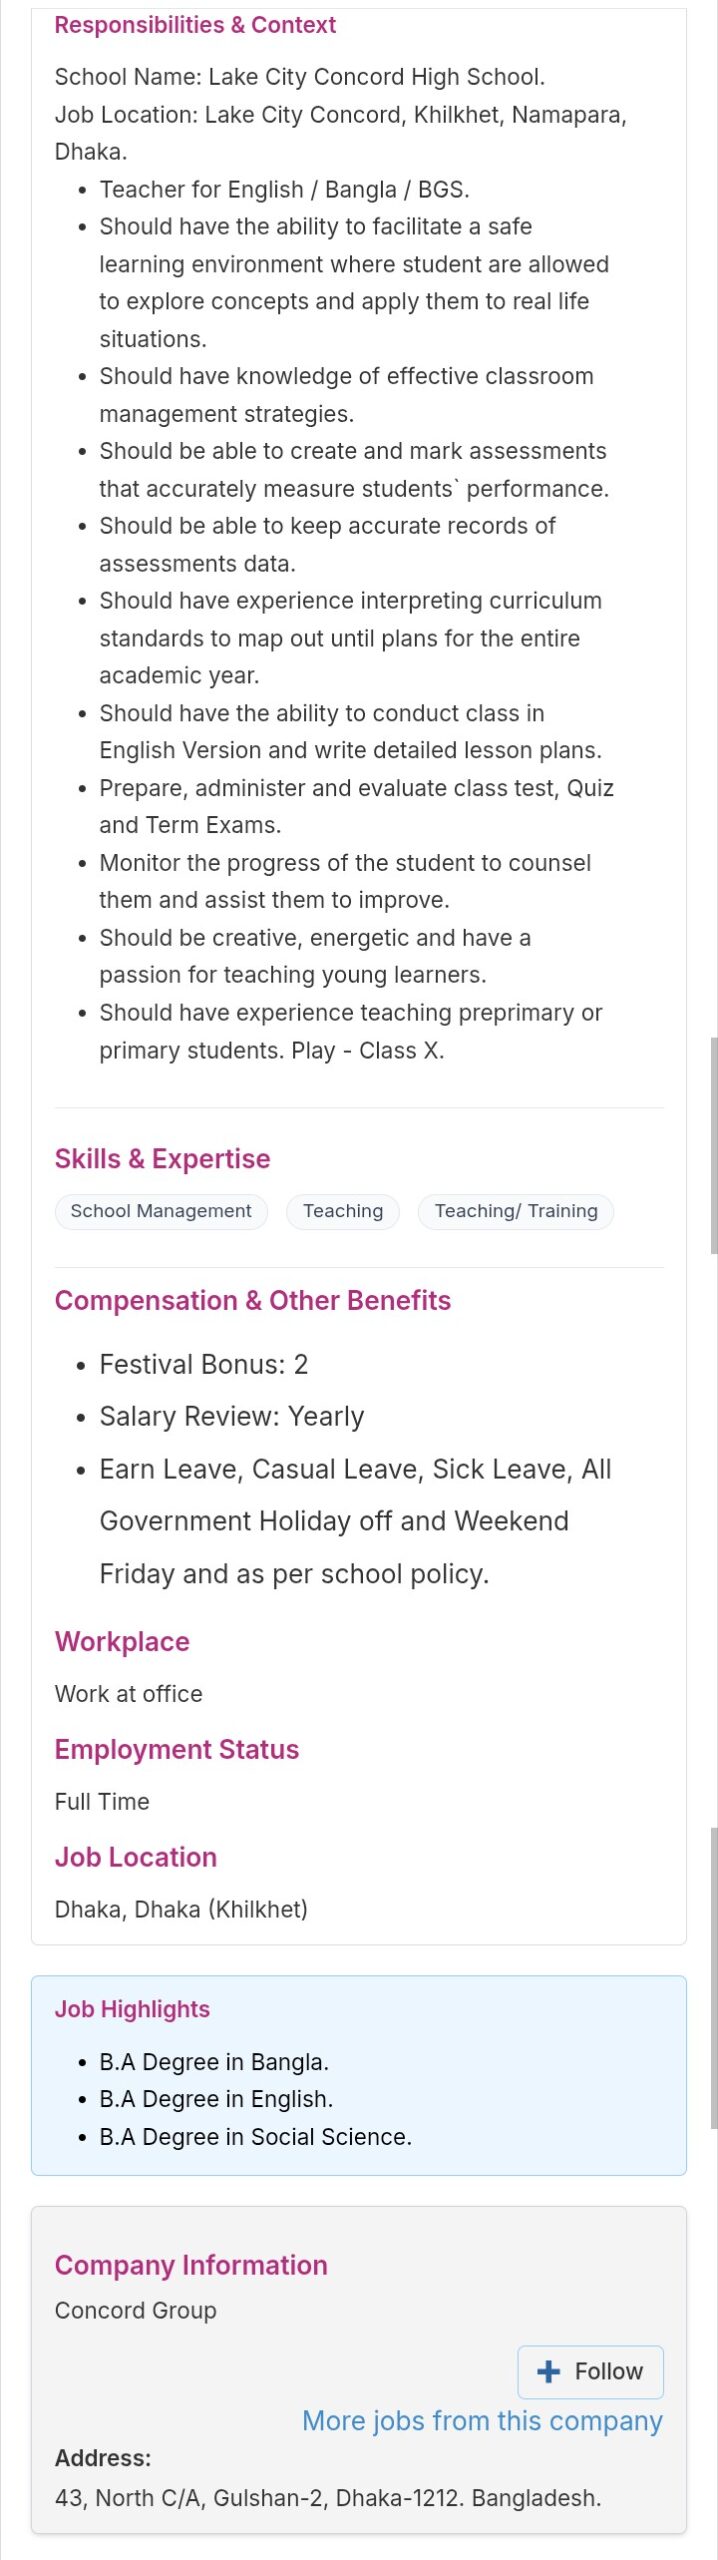Select the School Management skill tag
718x2560 pixels.
pyautogui.click(x=161, y=1211)
